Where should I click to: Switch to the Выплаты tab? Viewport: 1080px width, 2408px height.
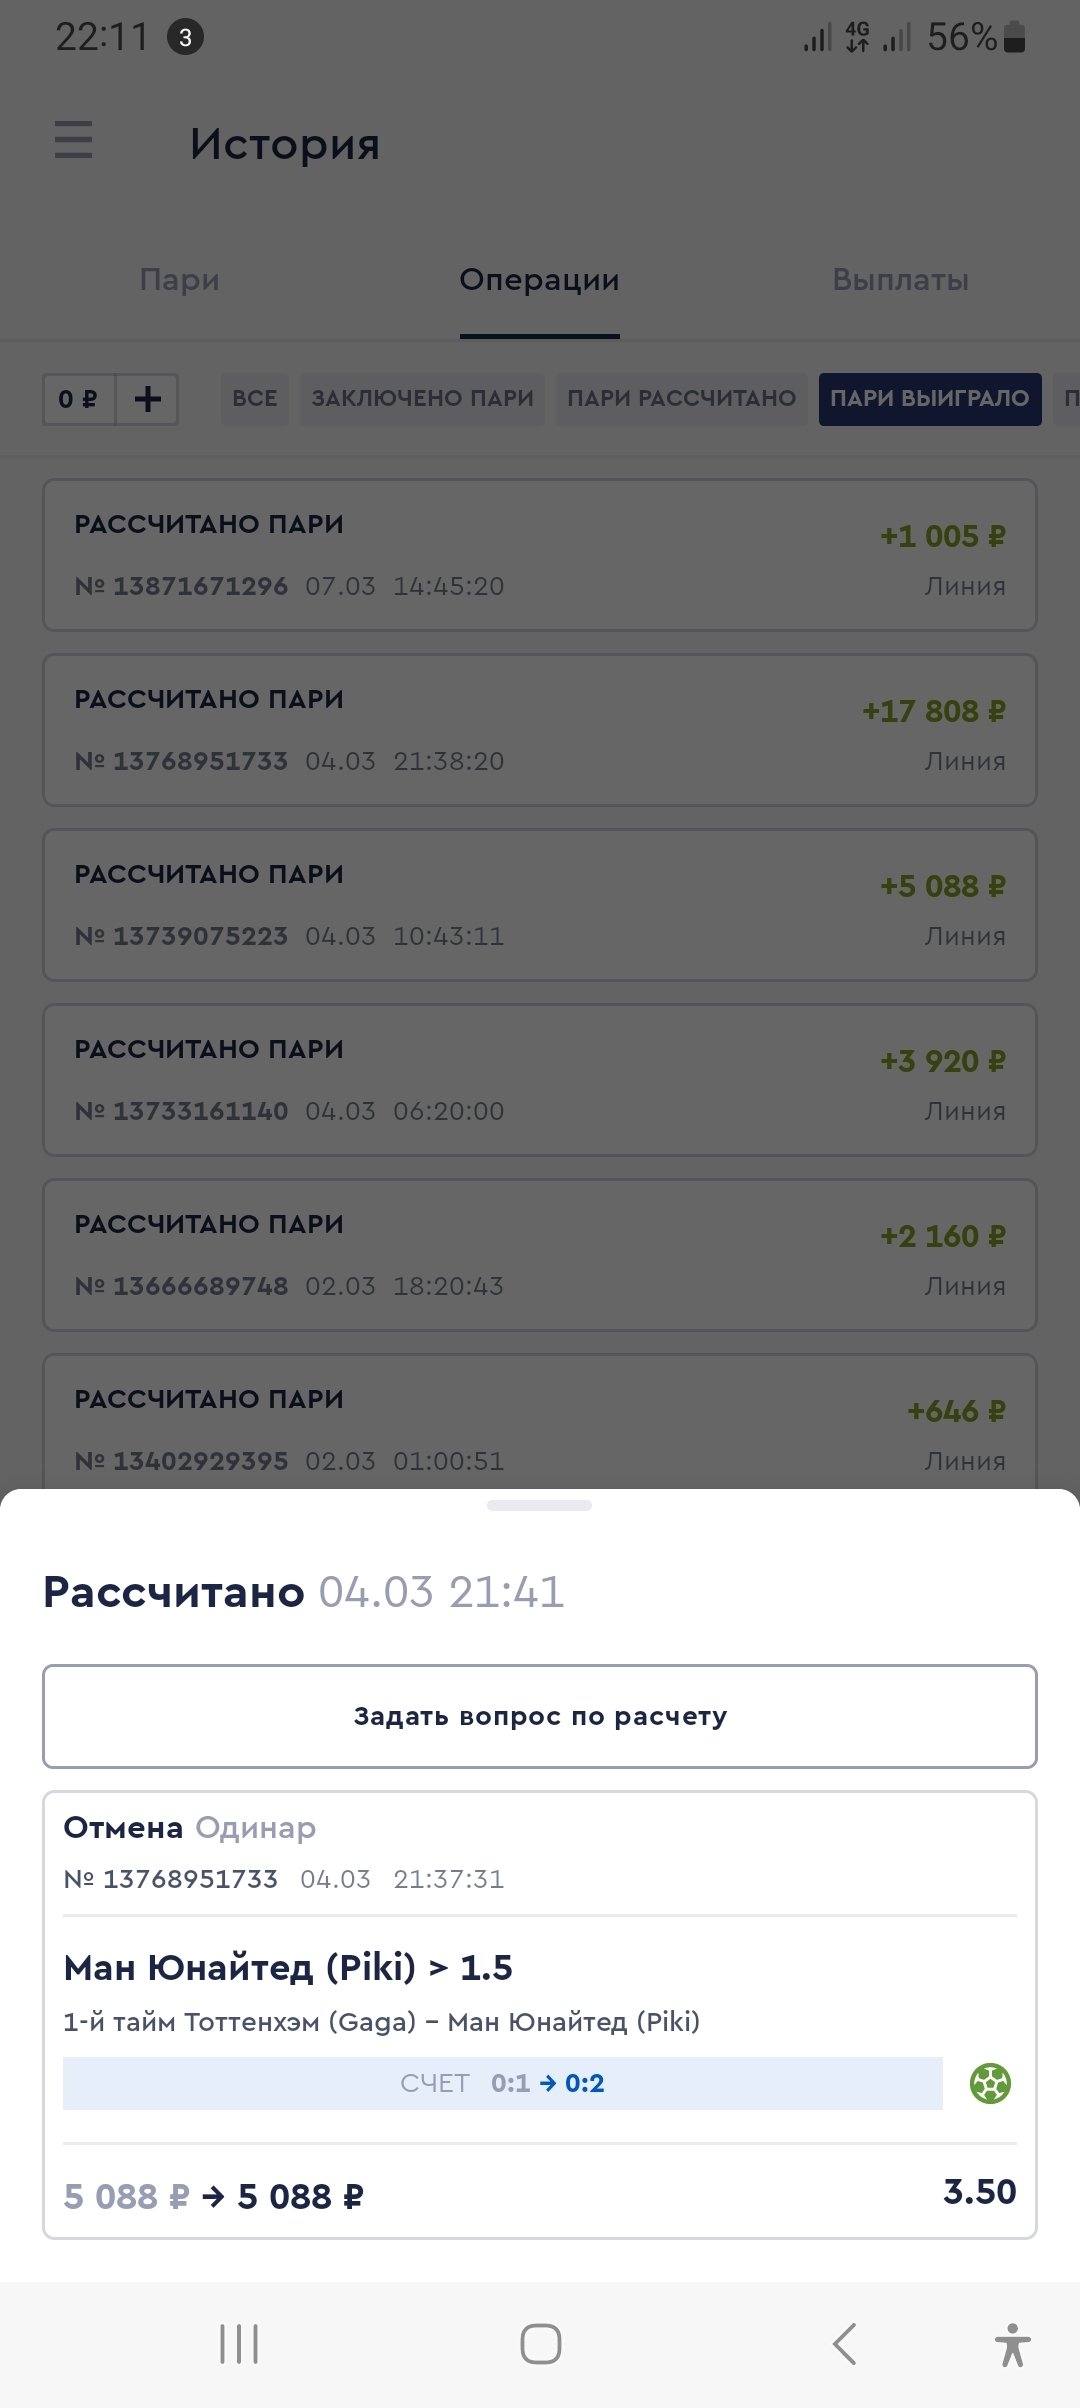tap(900, 280)
